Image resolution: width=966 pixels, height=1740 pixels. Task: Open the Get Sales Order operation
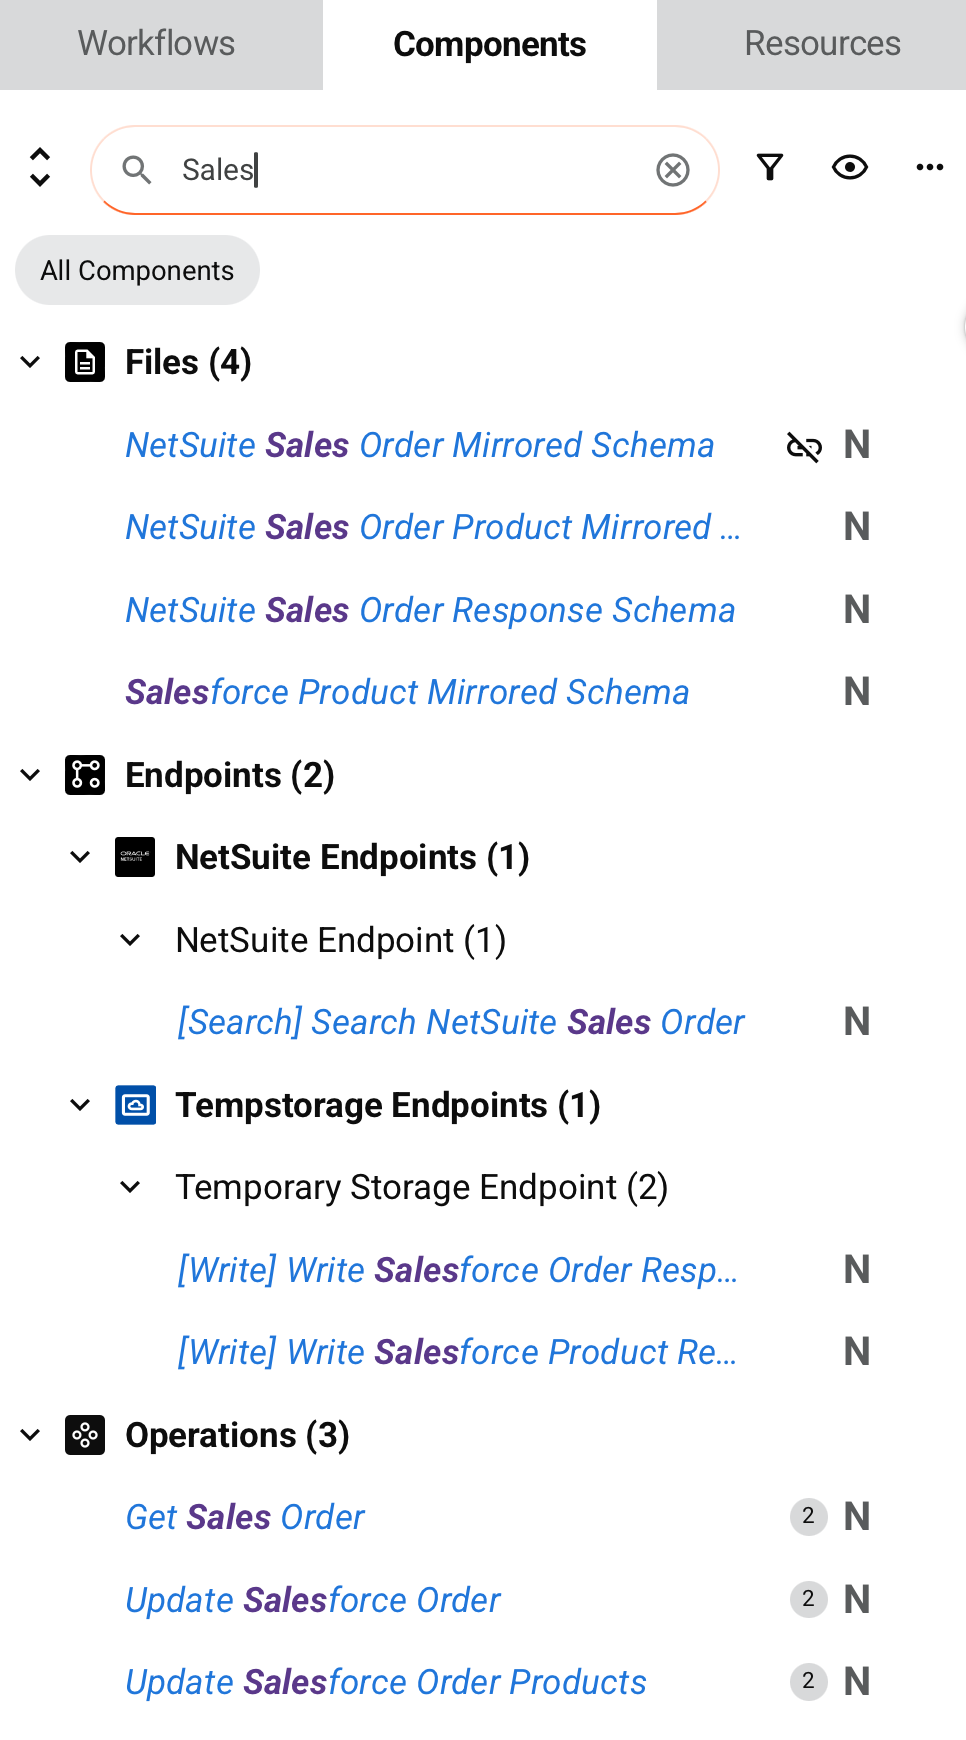(x=245, y=1517)
